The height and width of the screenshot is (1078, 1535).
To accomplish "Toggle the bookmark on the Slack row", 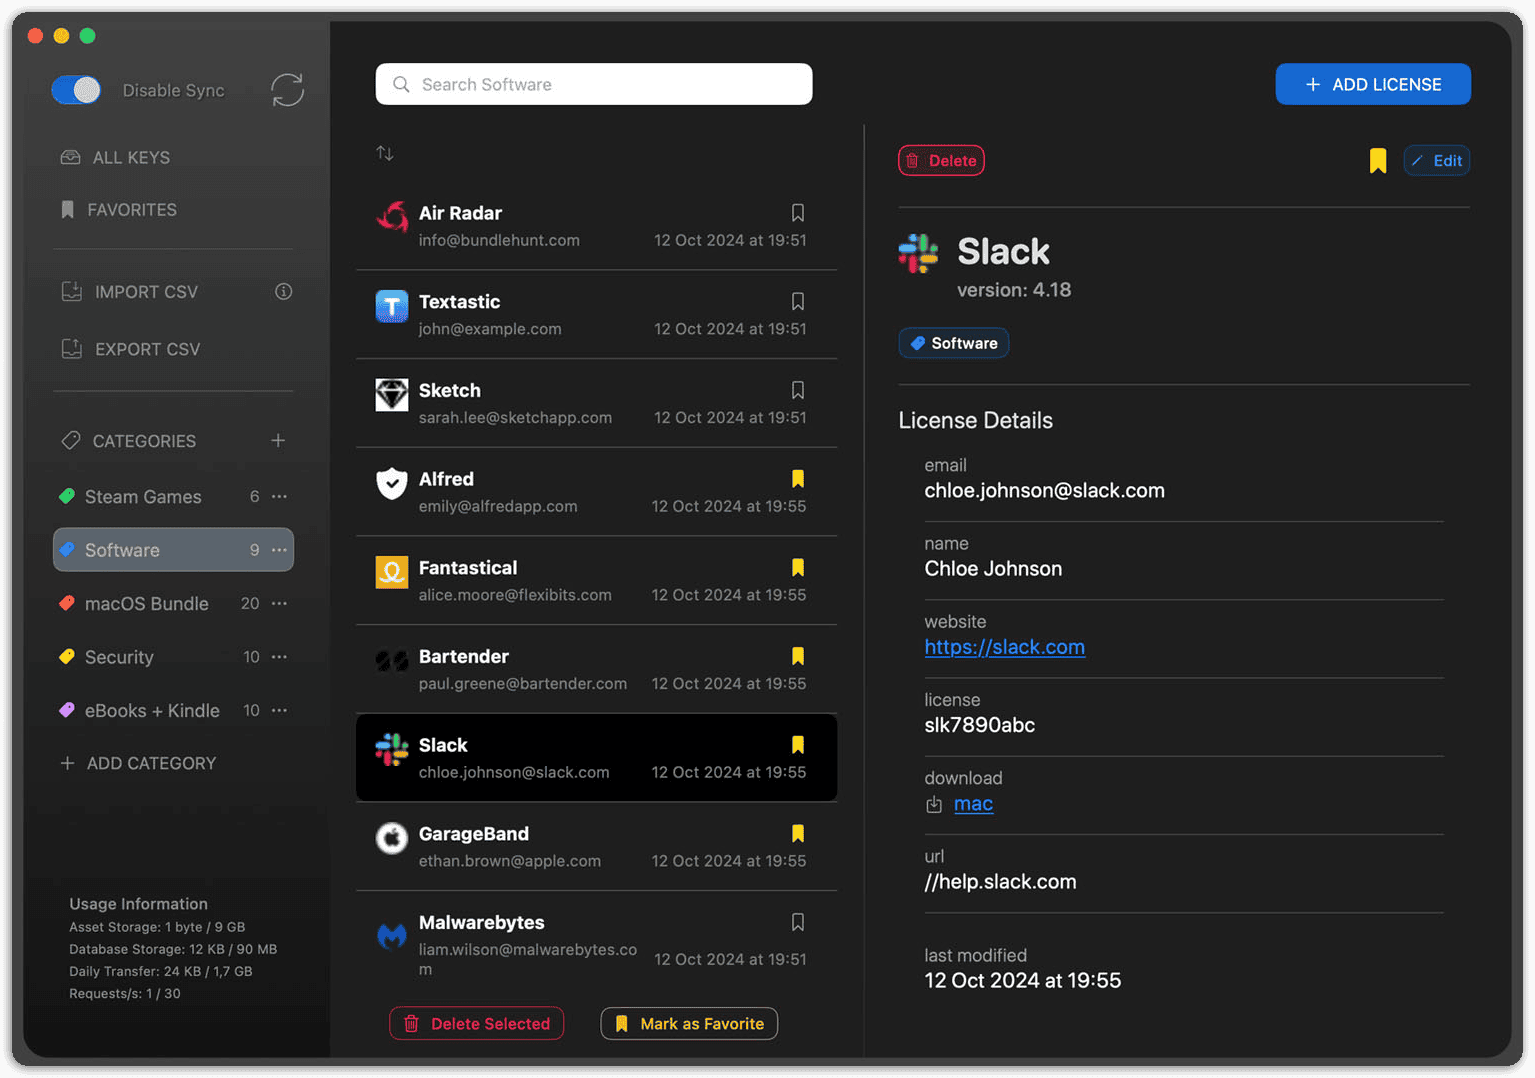I will tap(798, 745).
